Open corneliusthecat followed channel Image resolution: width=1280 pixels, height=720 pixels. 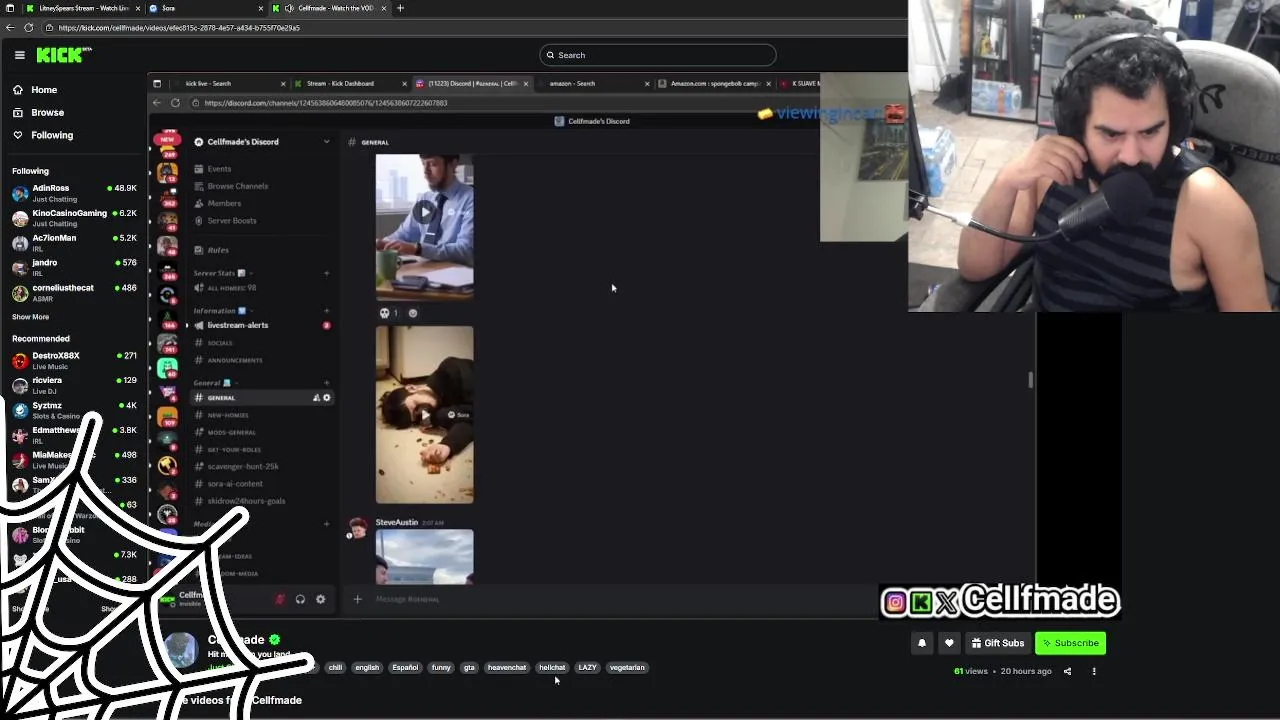pyautogui.click(x=74, y=292)
